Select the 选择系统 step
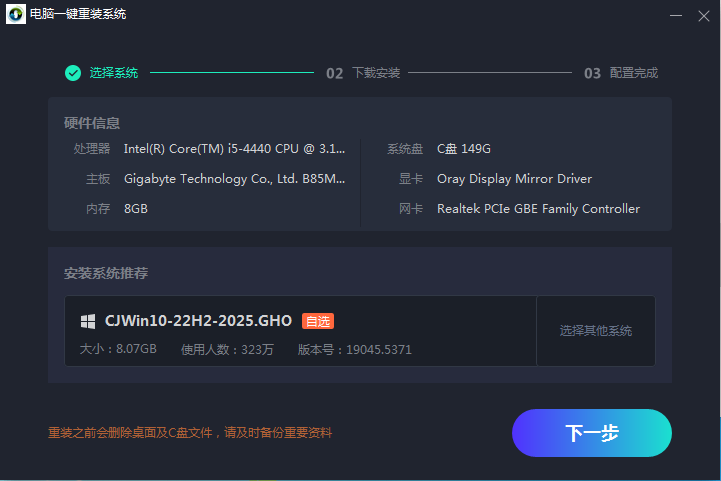Screen dimensions: 721x481 pyautogui.click(x=113, y=73)
